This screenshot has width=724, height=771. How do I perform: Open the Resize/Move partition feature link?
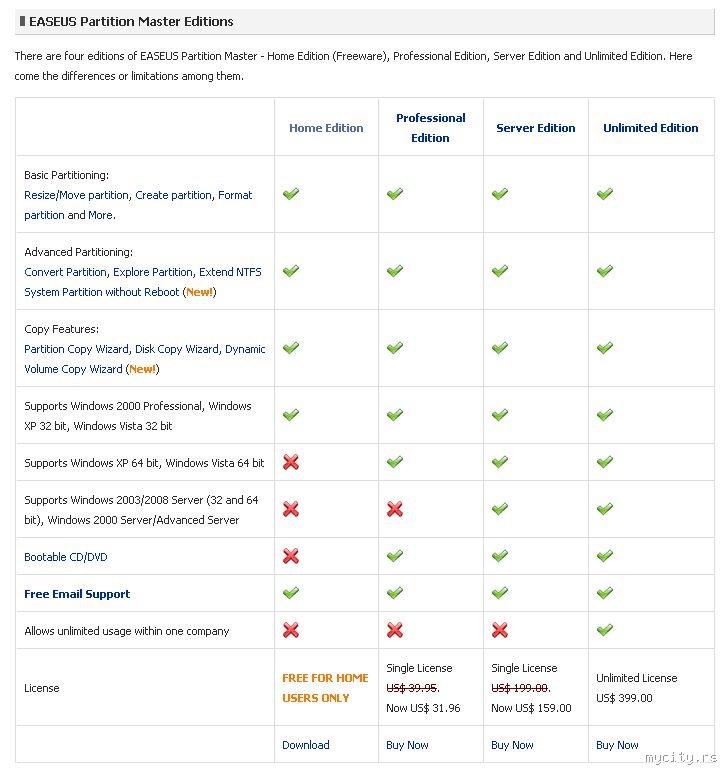pos(76,195)
